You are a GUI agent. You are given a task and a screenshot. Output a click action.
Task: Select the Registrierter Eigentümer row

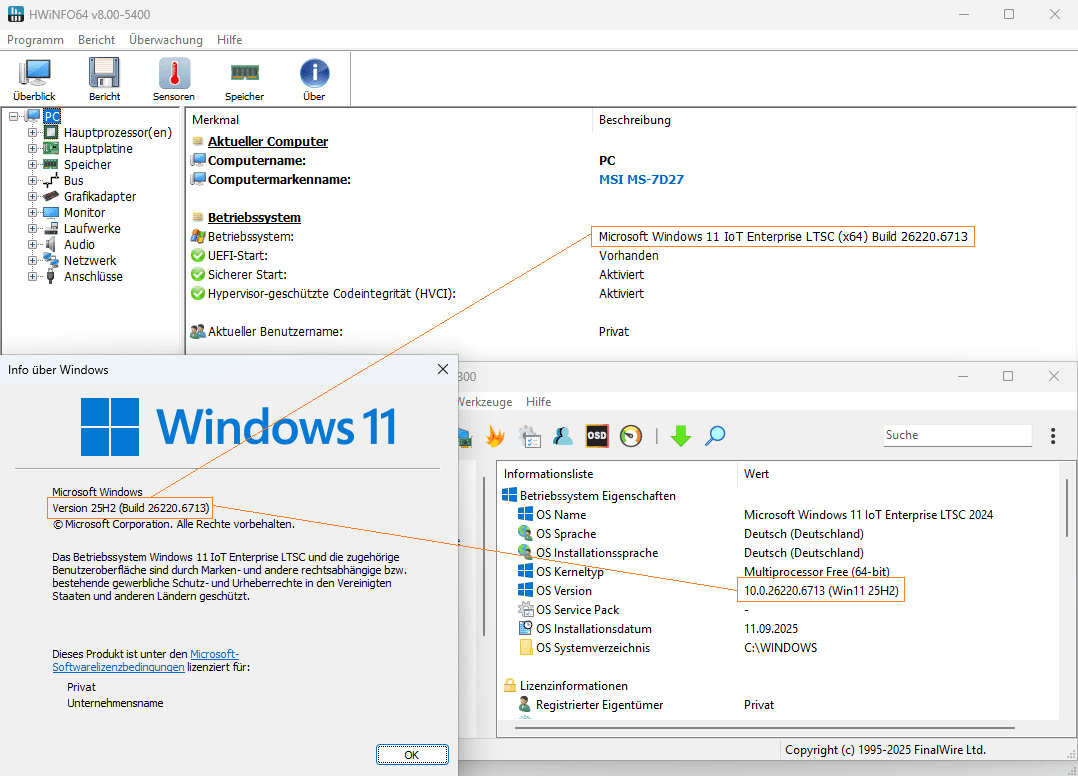click(779, 705)
